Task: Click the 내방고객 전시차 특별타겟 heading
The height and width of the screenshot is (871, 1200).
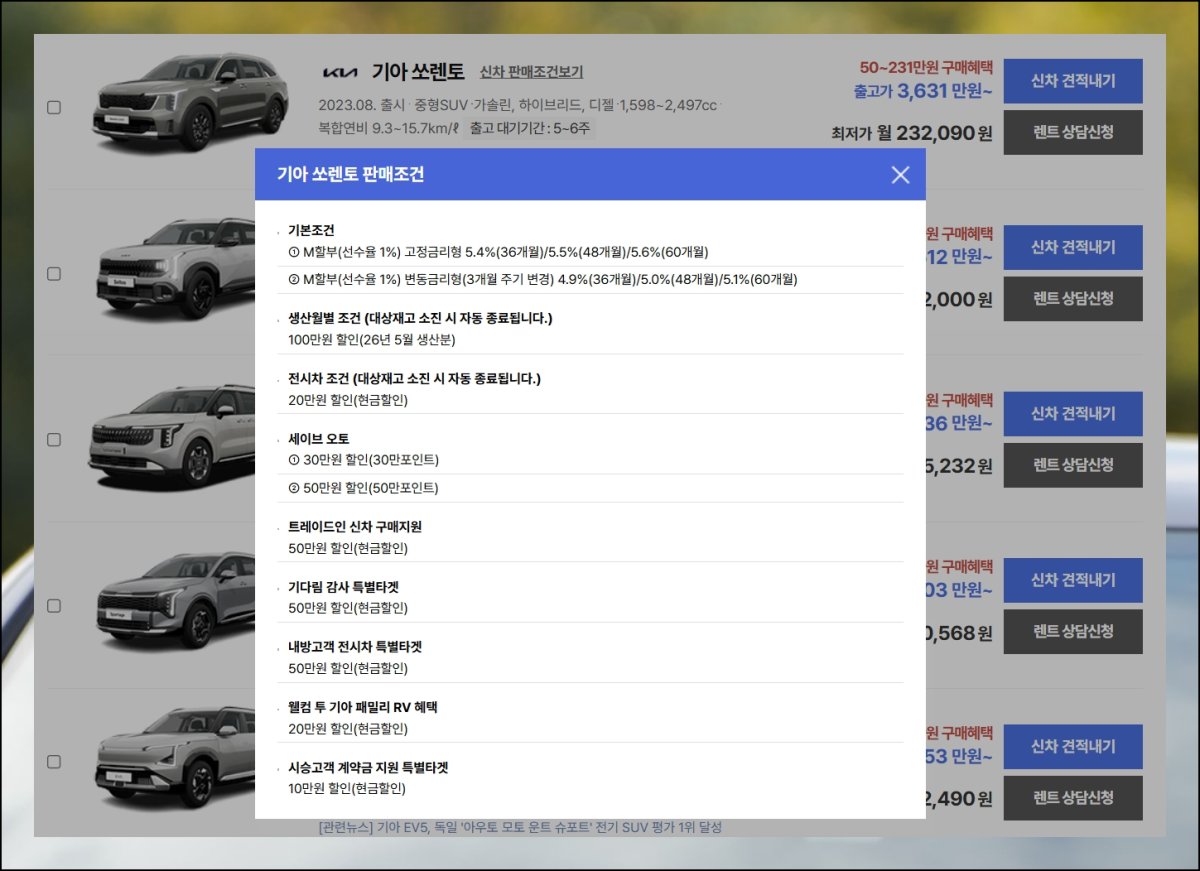Action: pyautogui.click(x=355, y=646)
